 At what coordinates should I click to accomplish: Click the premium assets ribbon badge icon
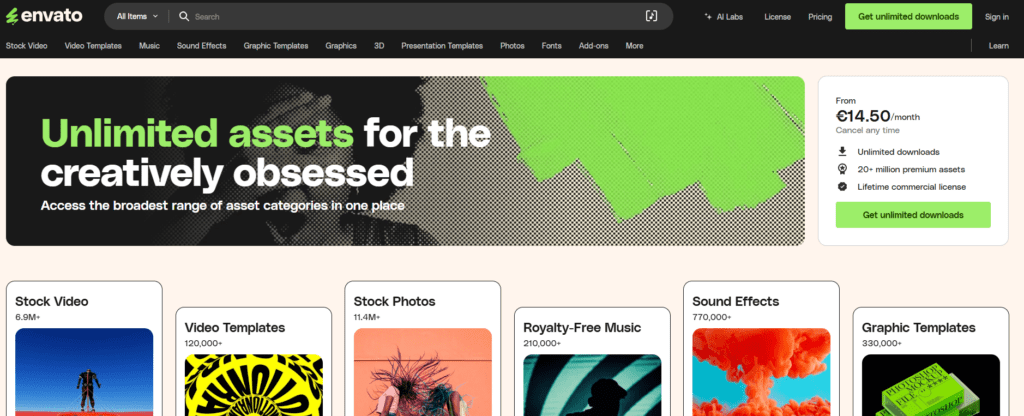[x=842, y=169]
